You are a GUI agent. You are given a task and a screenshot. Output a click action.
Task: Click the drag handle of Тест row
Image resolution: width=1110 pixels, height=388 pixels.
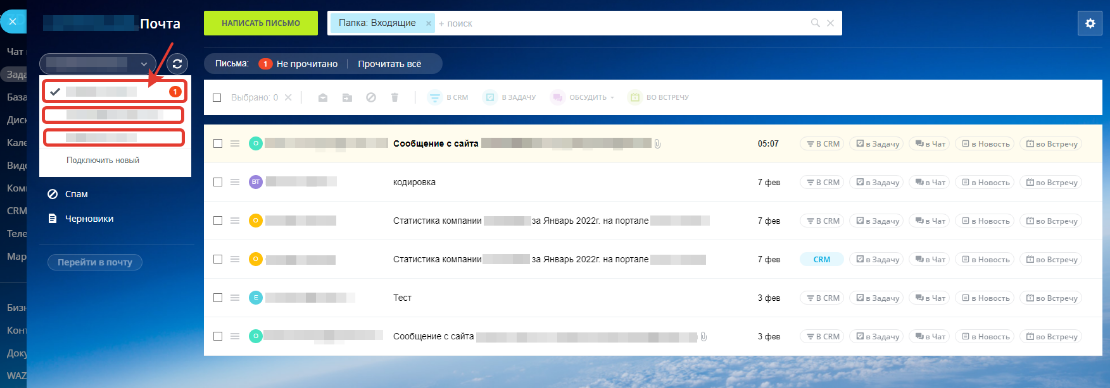pyautogui.click(x=236, y=298)
